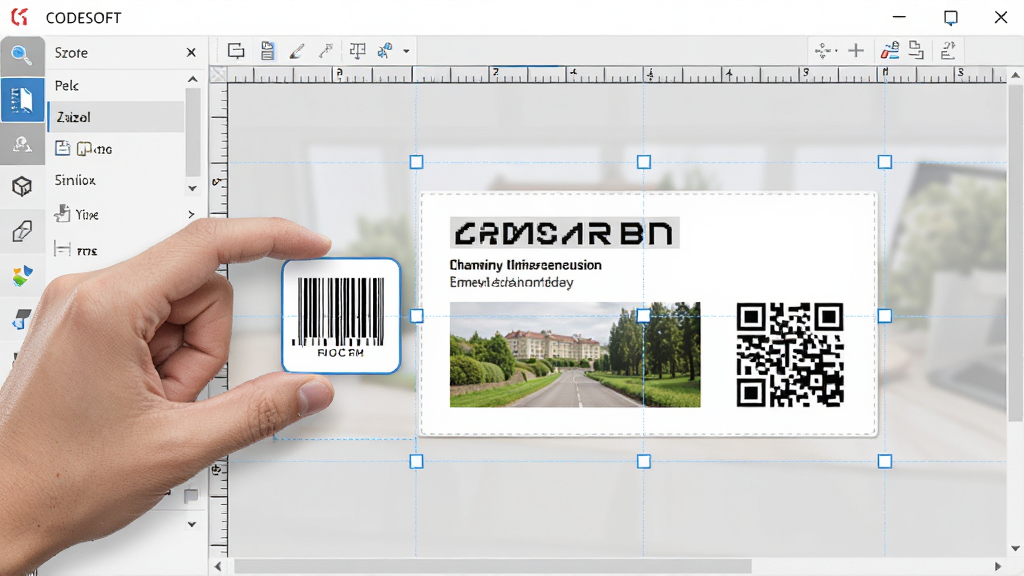The height and width of the screenshot is (576, 1024).
Task: Select the eyedropper tool in the toolbar
Action: [x=326, y=51]
